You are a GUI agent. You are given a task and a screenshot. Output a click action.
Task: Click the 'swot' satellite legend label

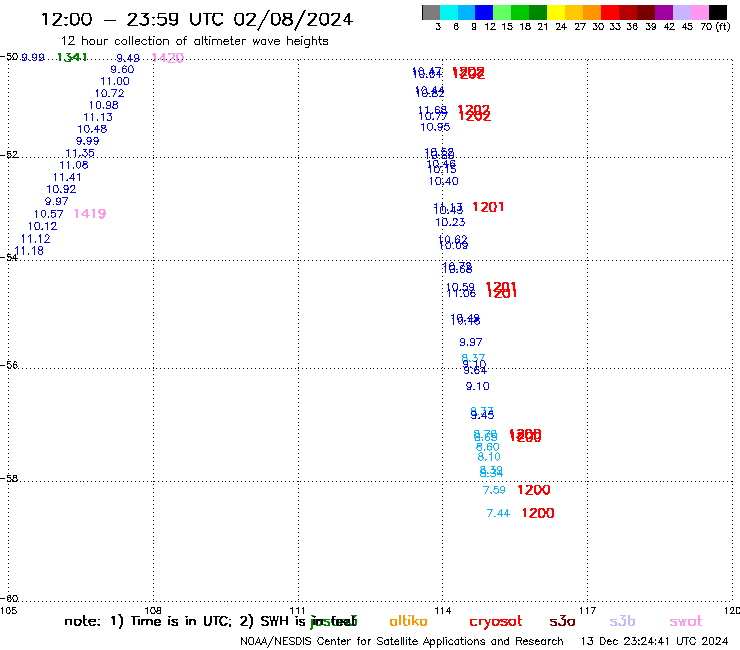686,621
